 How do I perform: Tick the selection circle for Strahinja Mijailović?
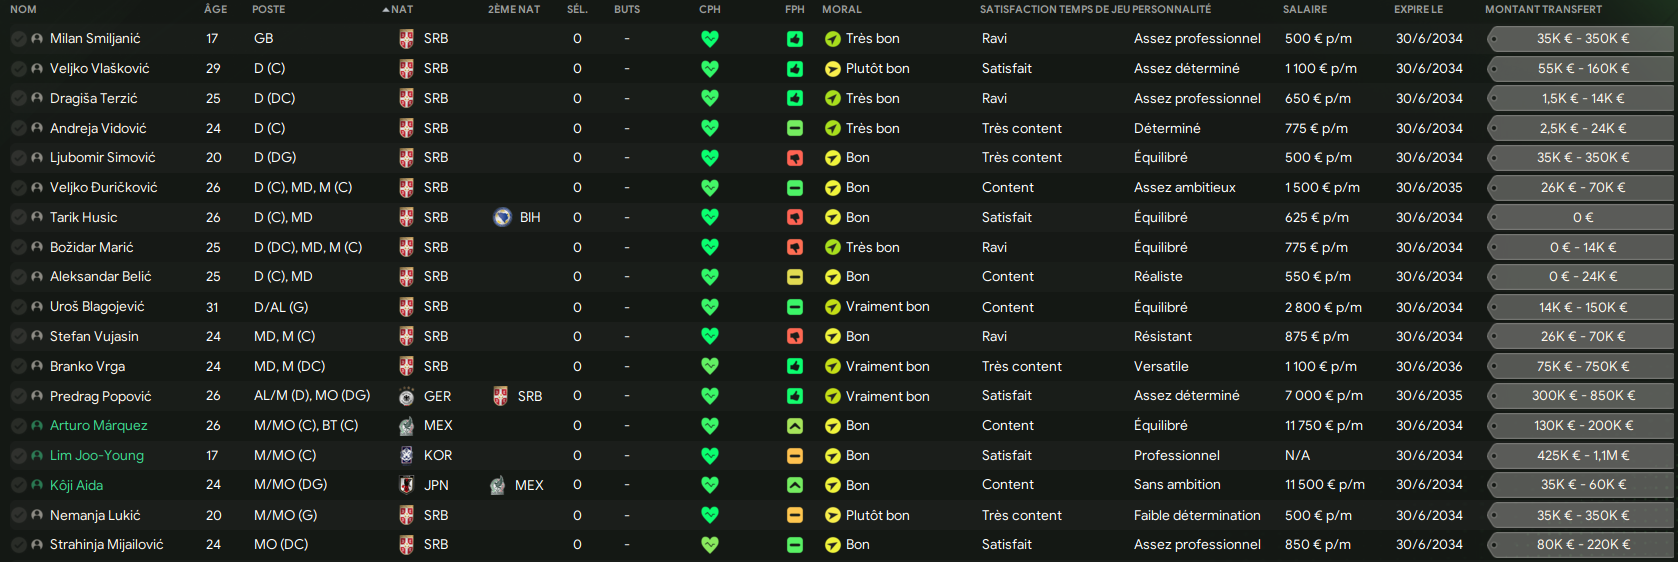tap(19, 545)
